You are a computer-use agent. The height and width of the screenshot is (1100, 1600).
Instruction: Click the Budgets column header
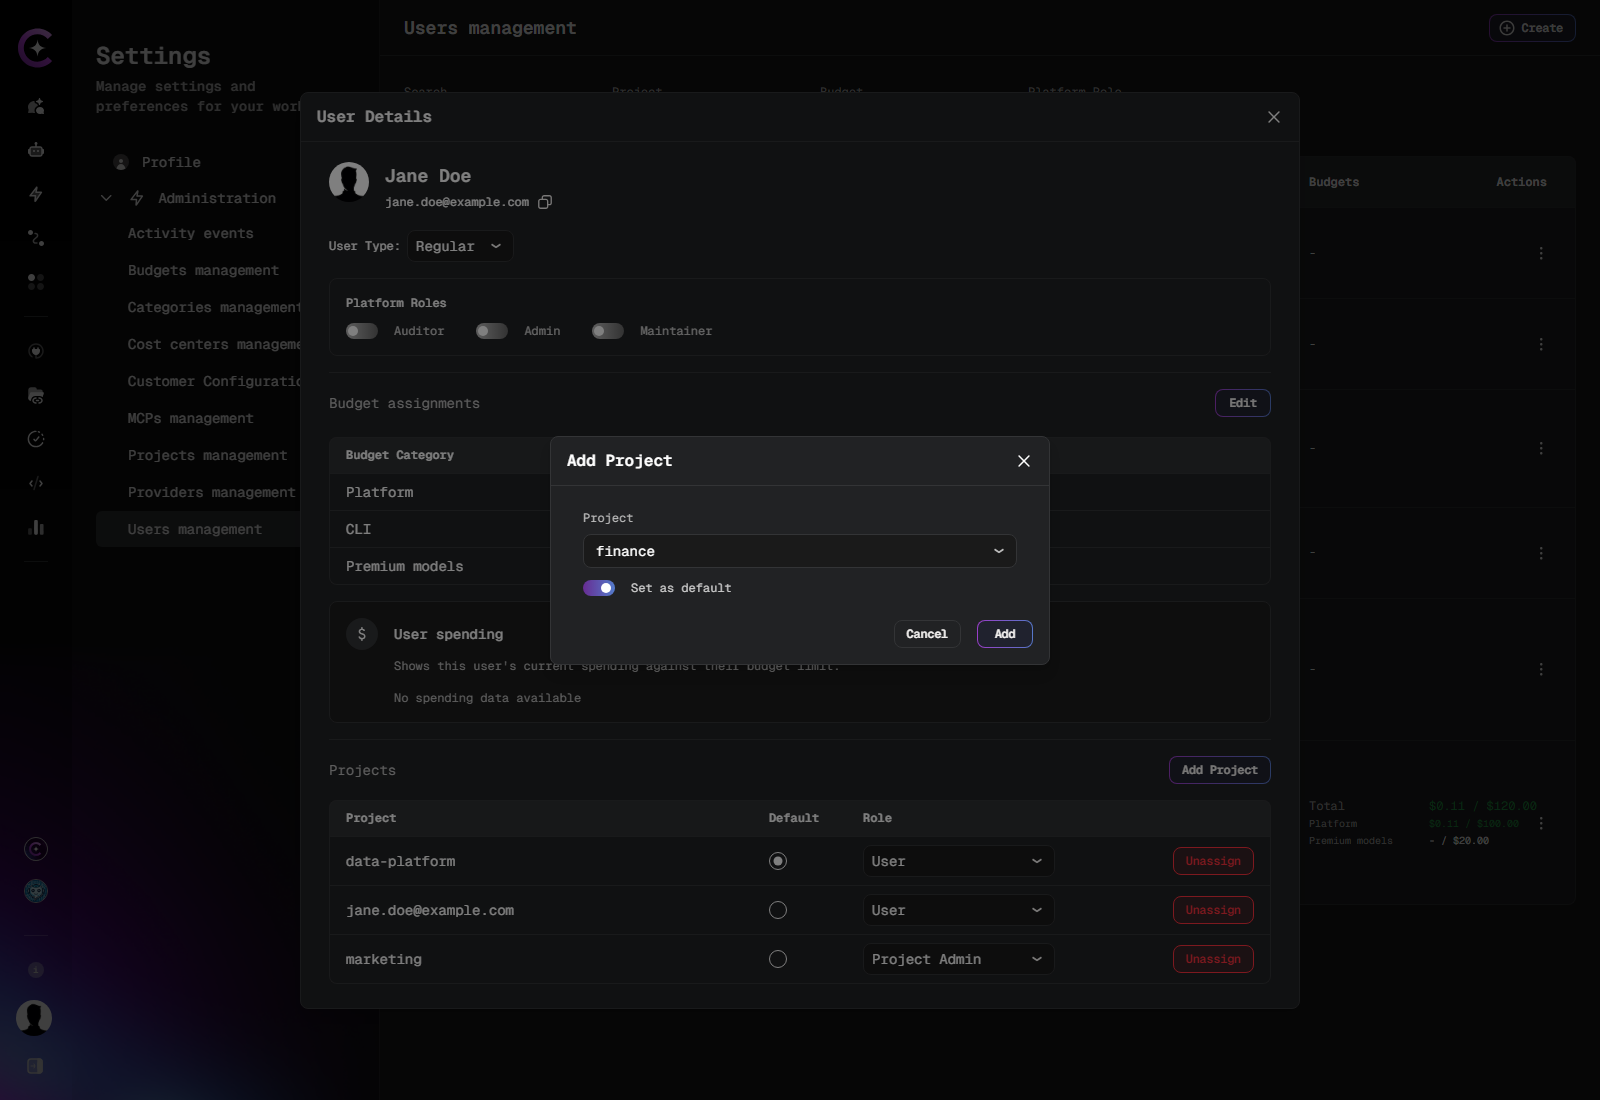(x=1334, y=182)
